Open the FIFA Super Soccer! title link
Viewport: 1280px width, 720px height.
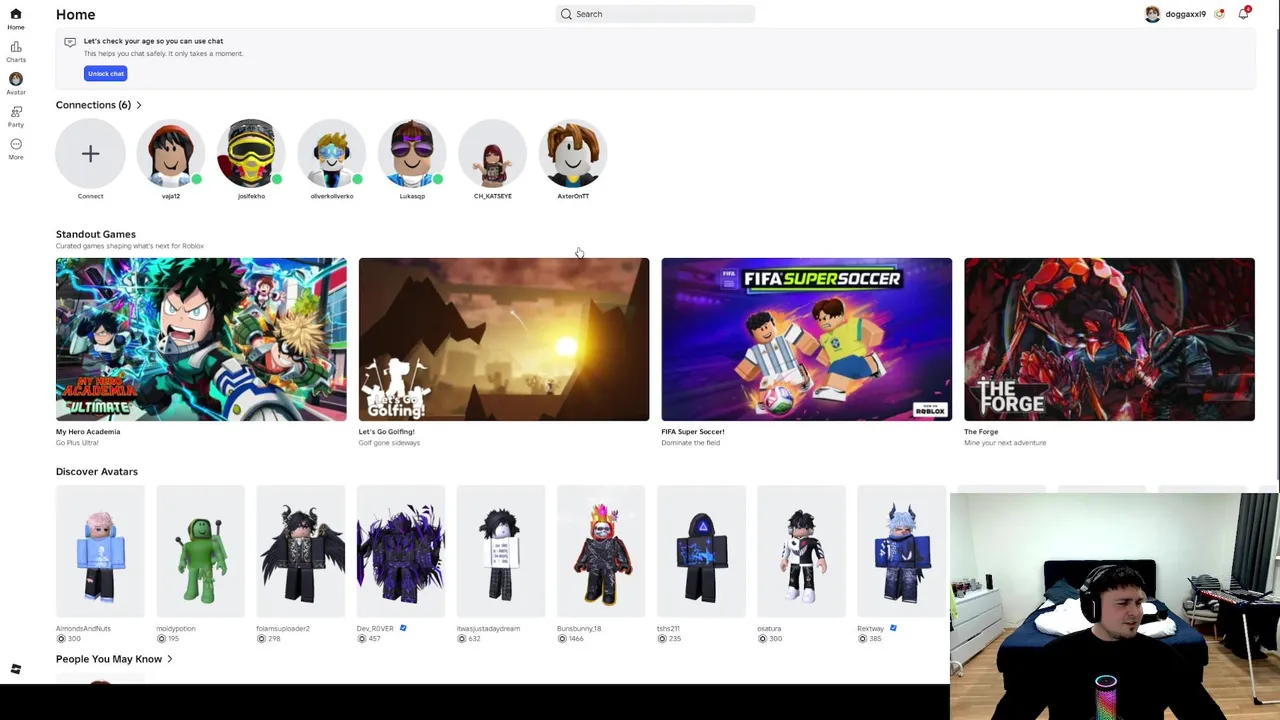(692, 432)
